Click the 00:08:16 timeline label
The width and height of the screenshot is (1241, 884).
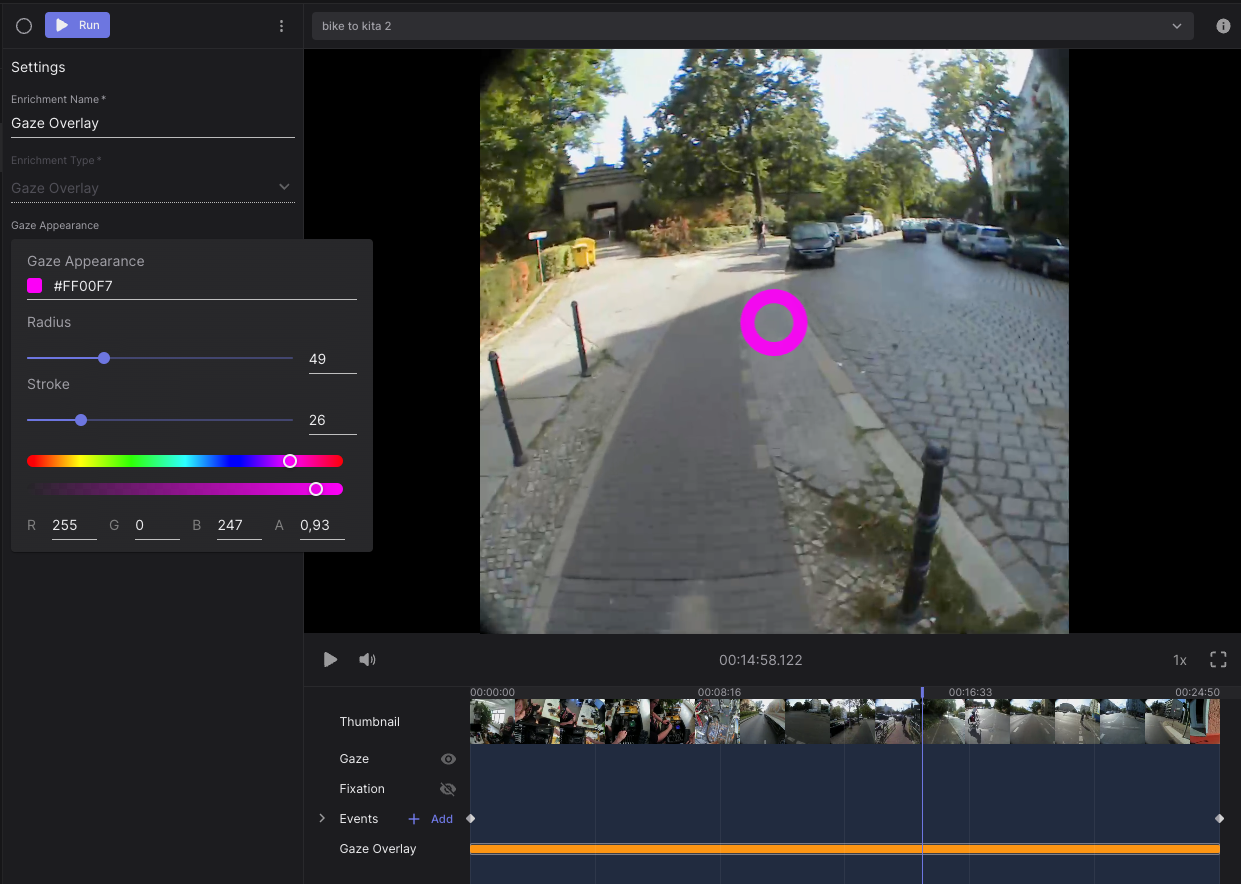[719, 692]
